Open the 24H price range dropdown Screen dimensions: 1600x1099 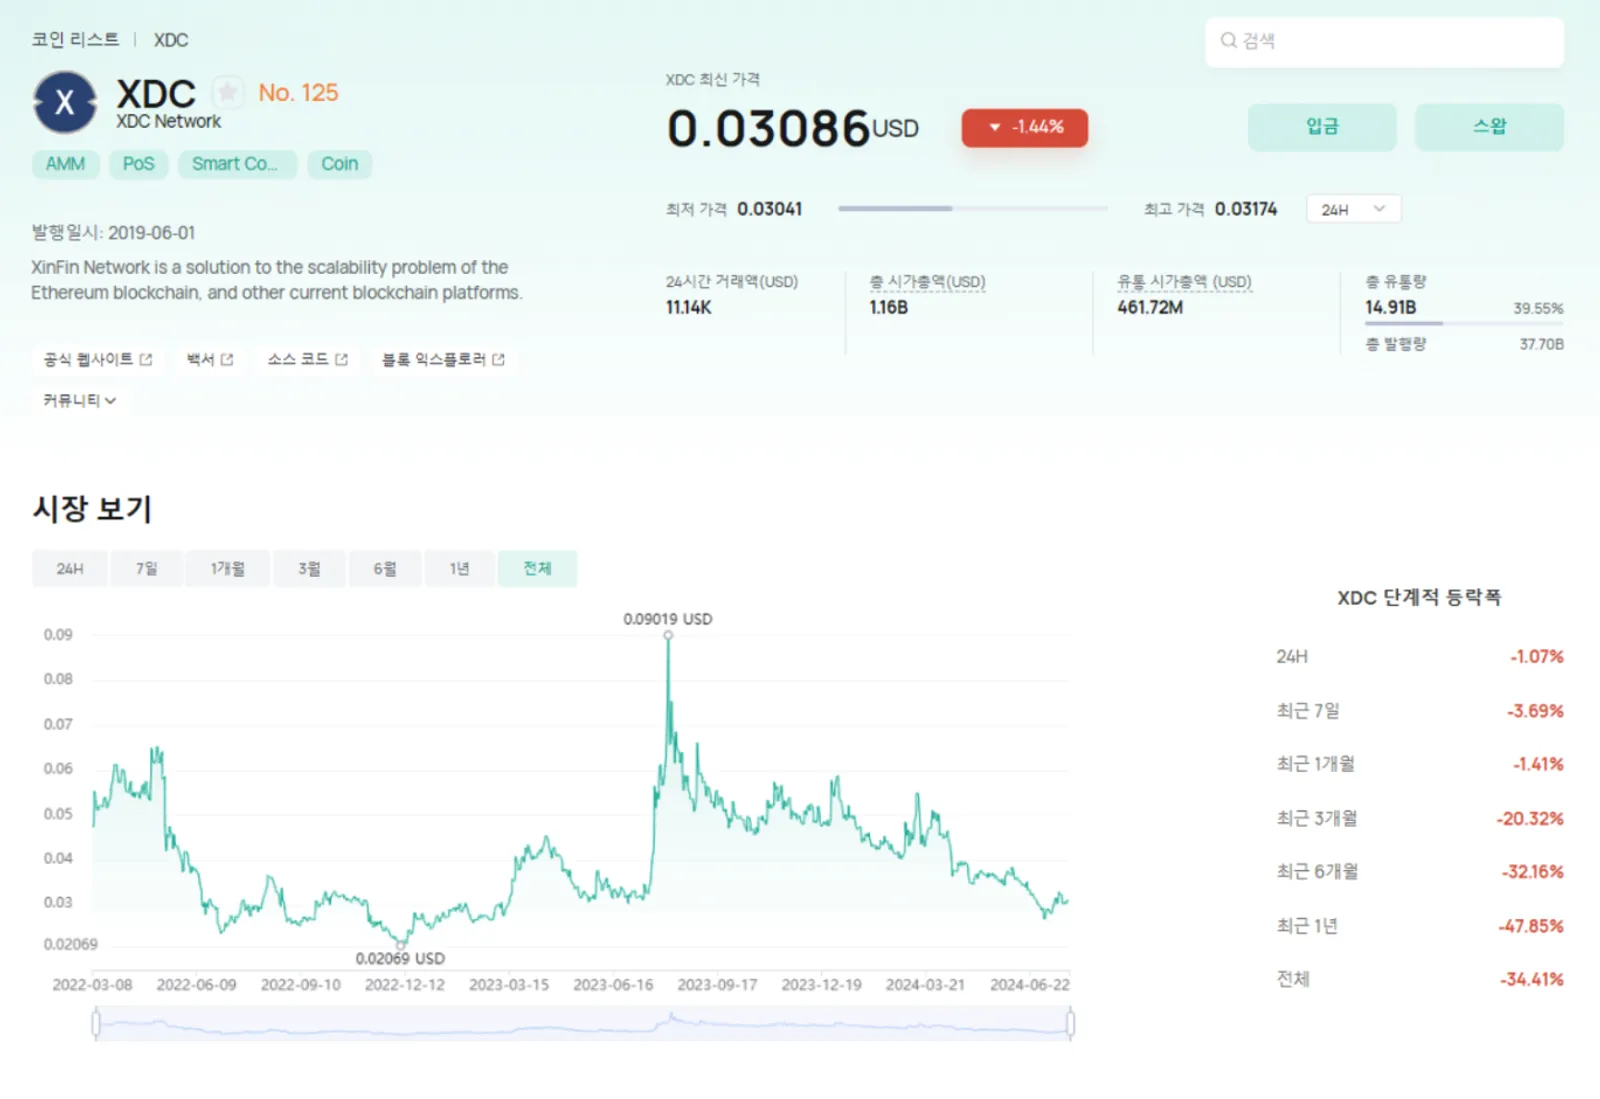coord(1353,209)
